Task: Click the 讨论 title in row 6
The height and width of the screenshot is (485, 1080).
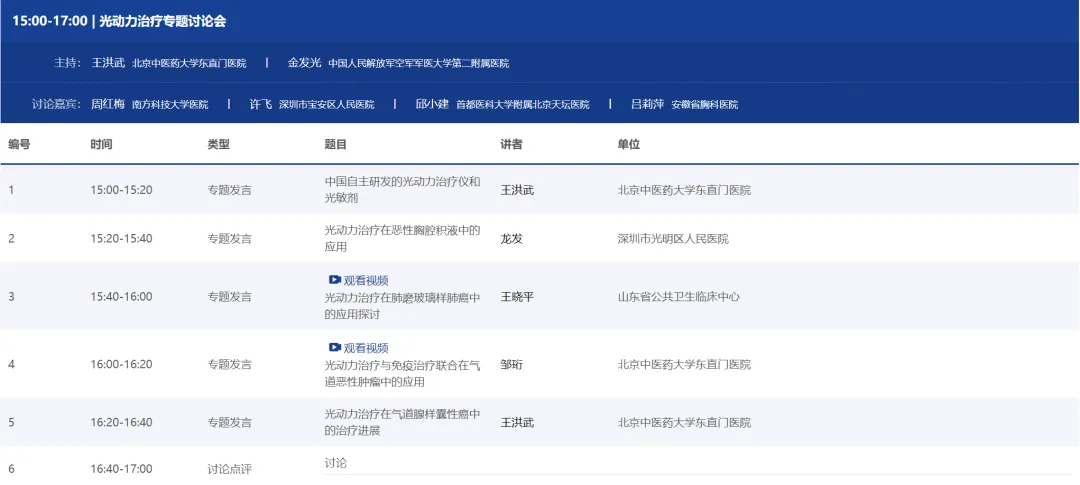Action: [x=335, y=463]
